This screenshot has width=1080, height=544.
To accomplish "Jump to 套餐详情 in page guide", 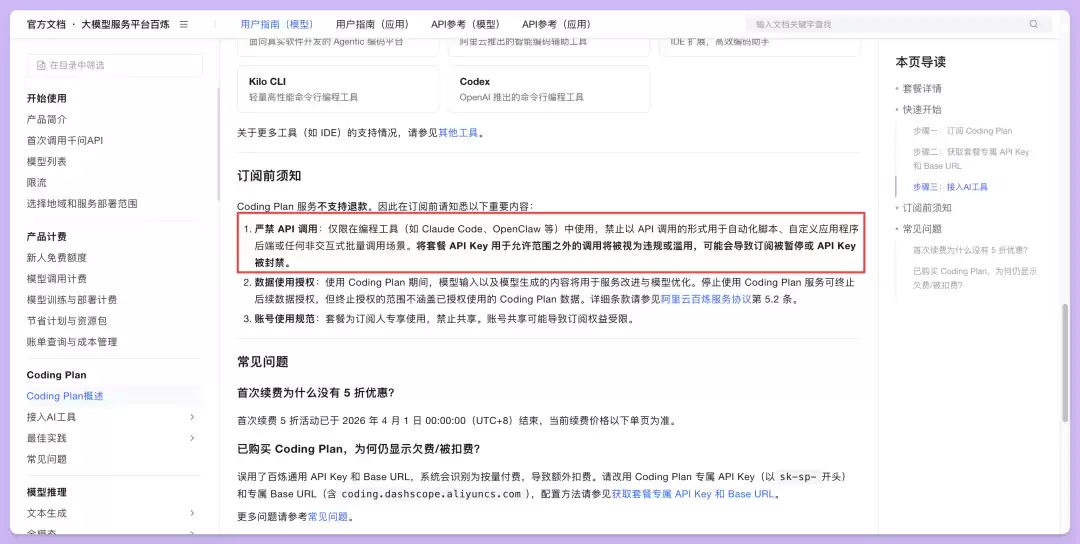I will (x=922, y=89).
